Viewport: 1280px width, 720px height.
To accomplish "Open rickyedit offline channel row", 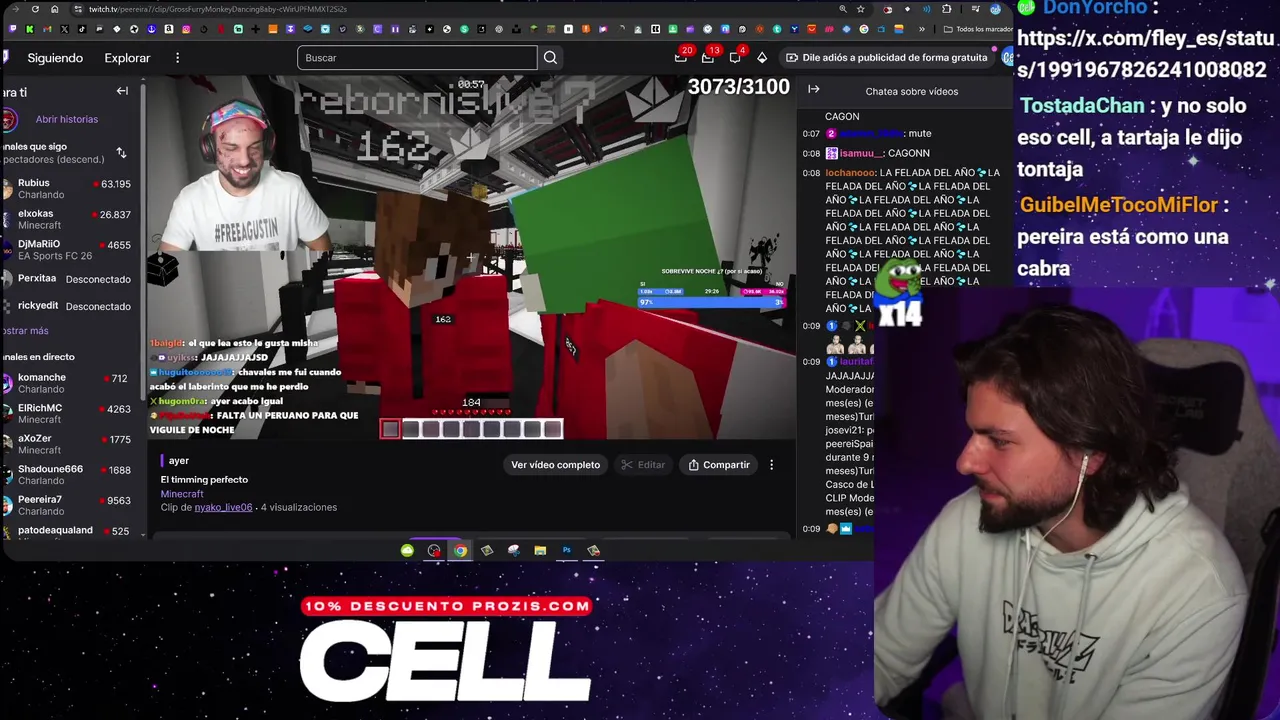I will coord(67,306).
